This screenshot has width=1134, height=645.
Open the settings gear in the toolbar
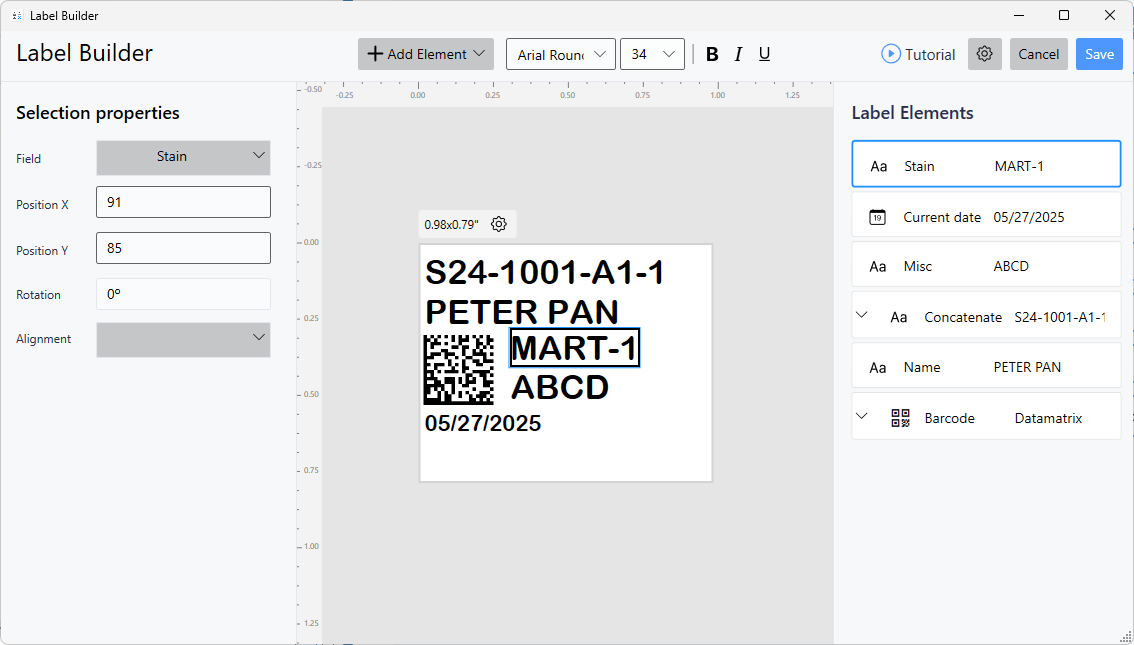(x=984, y=54)
